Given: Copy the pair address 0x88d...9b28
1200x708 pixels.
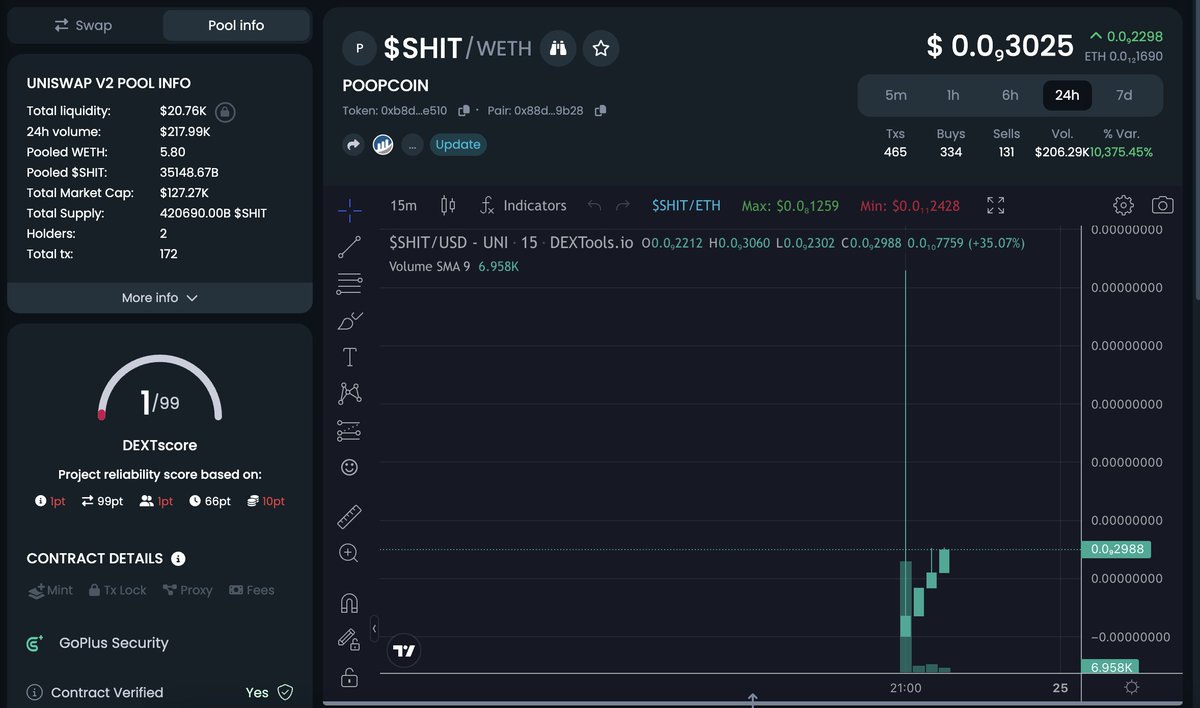Looking at the screenshot, I should 600,111.
